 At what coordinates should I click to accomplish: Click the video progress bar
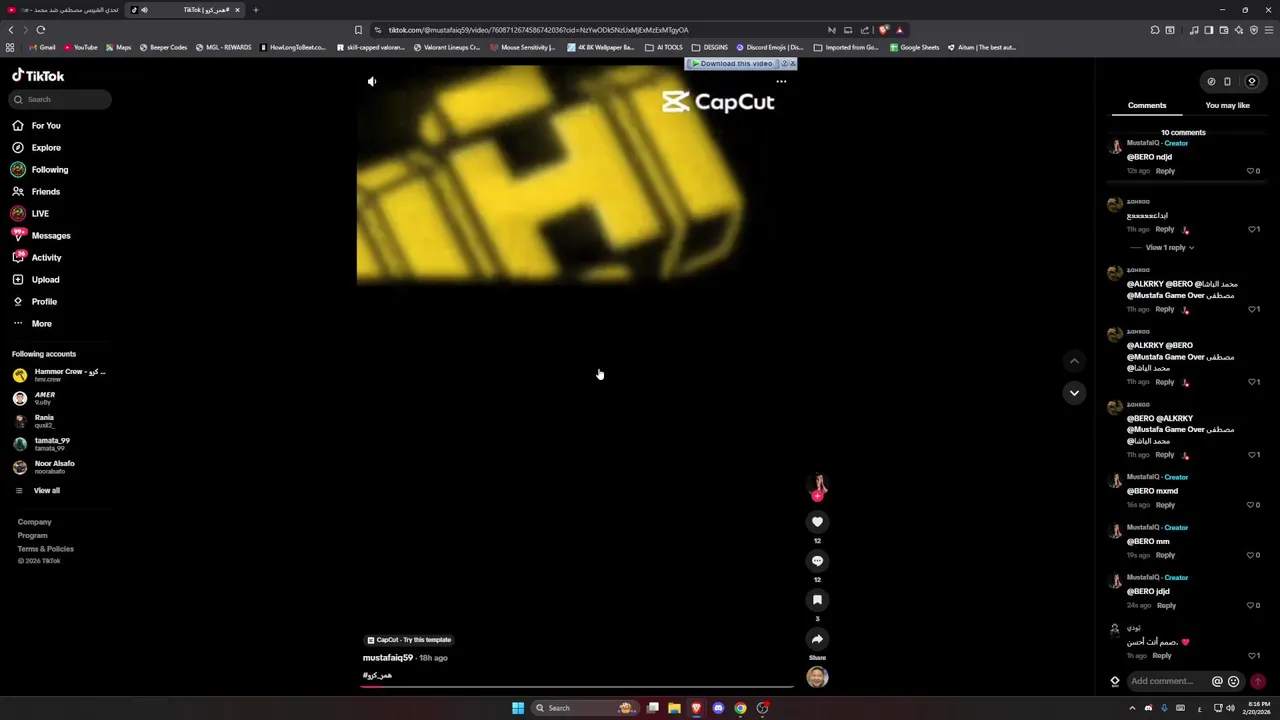(577, 687)
